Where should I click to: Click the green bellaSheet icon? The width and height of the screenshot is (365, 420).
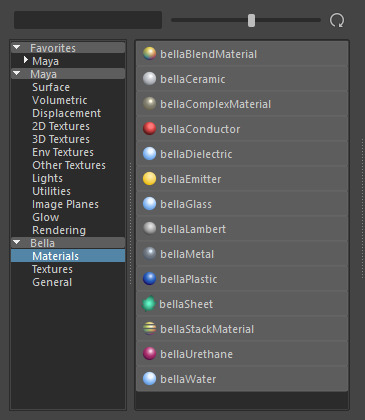[x=149, y=304]
